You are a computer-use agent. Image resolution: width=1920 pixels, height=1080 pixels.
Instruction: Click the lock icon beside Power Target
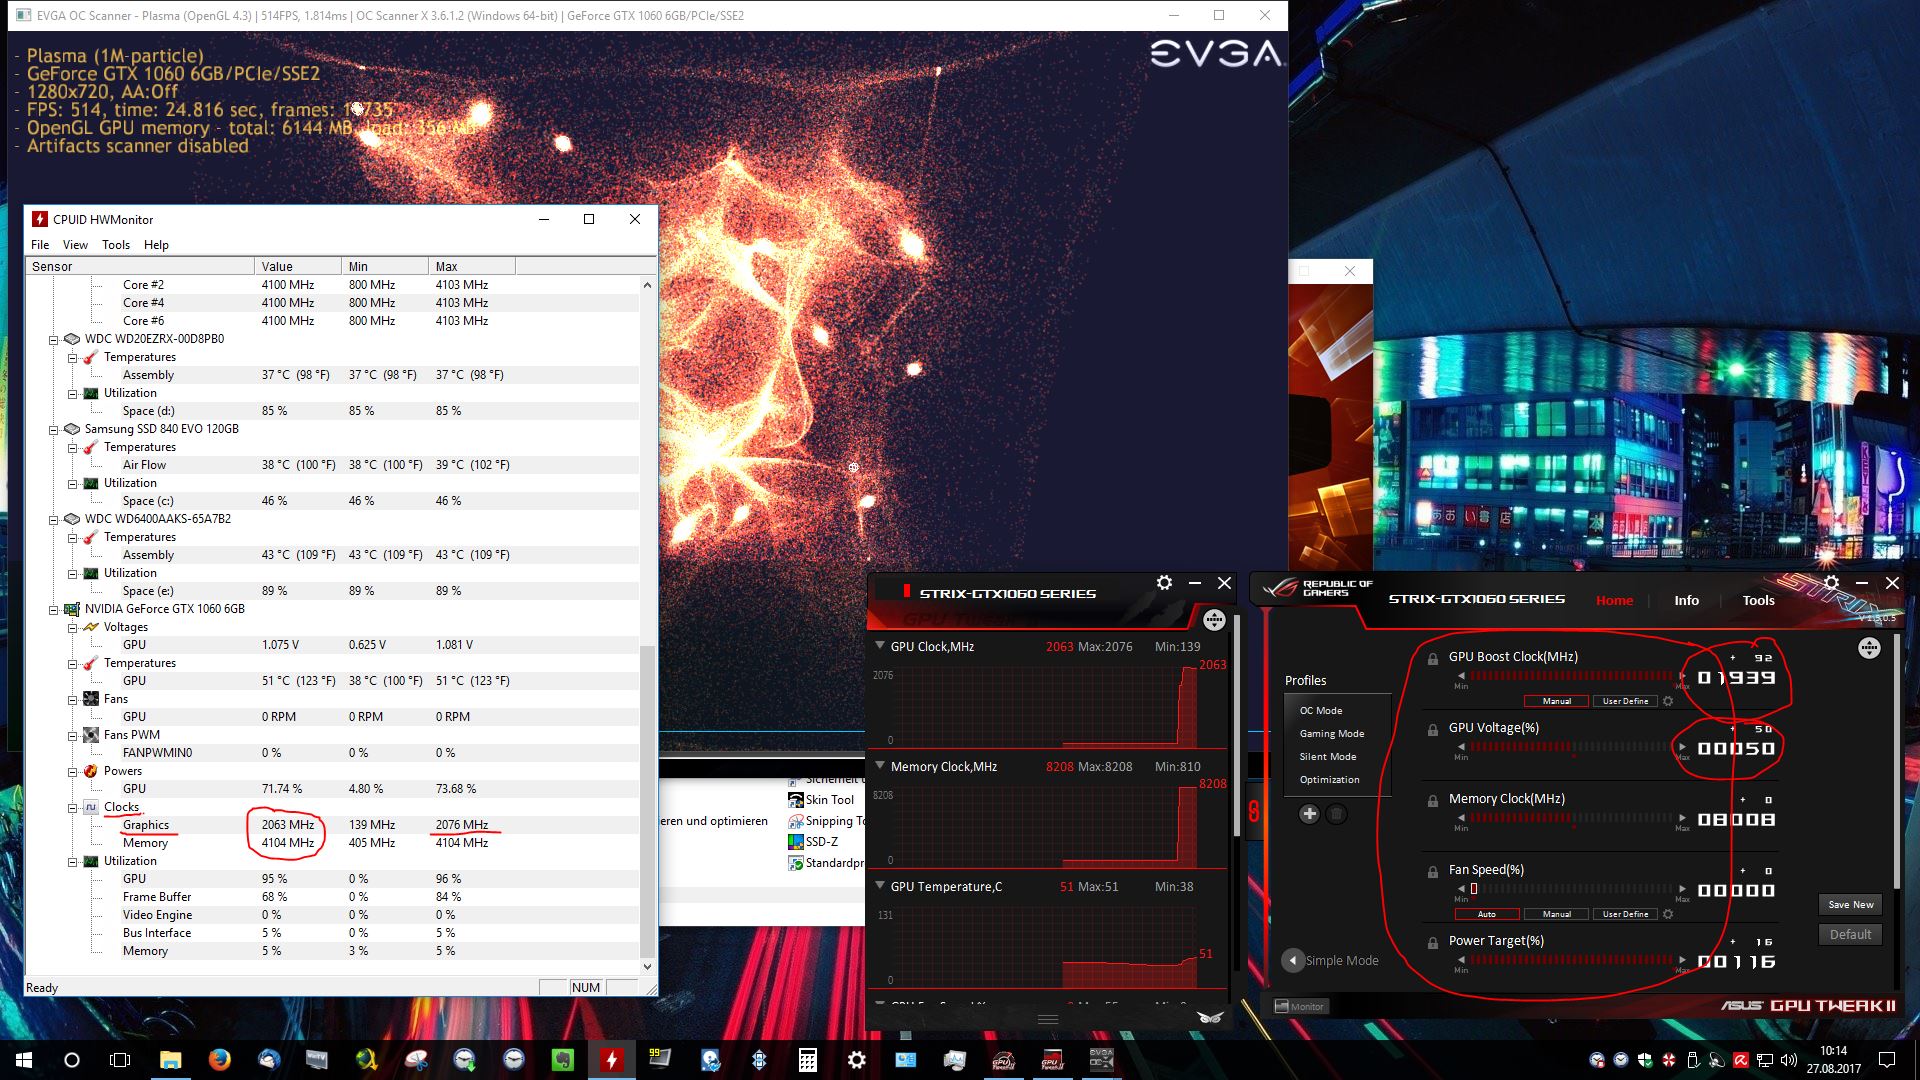[1433, 943]
